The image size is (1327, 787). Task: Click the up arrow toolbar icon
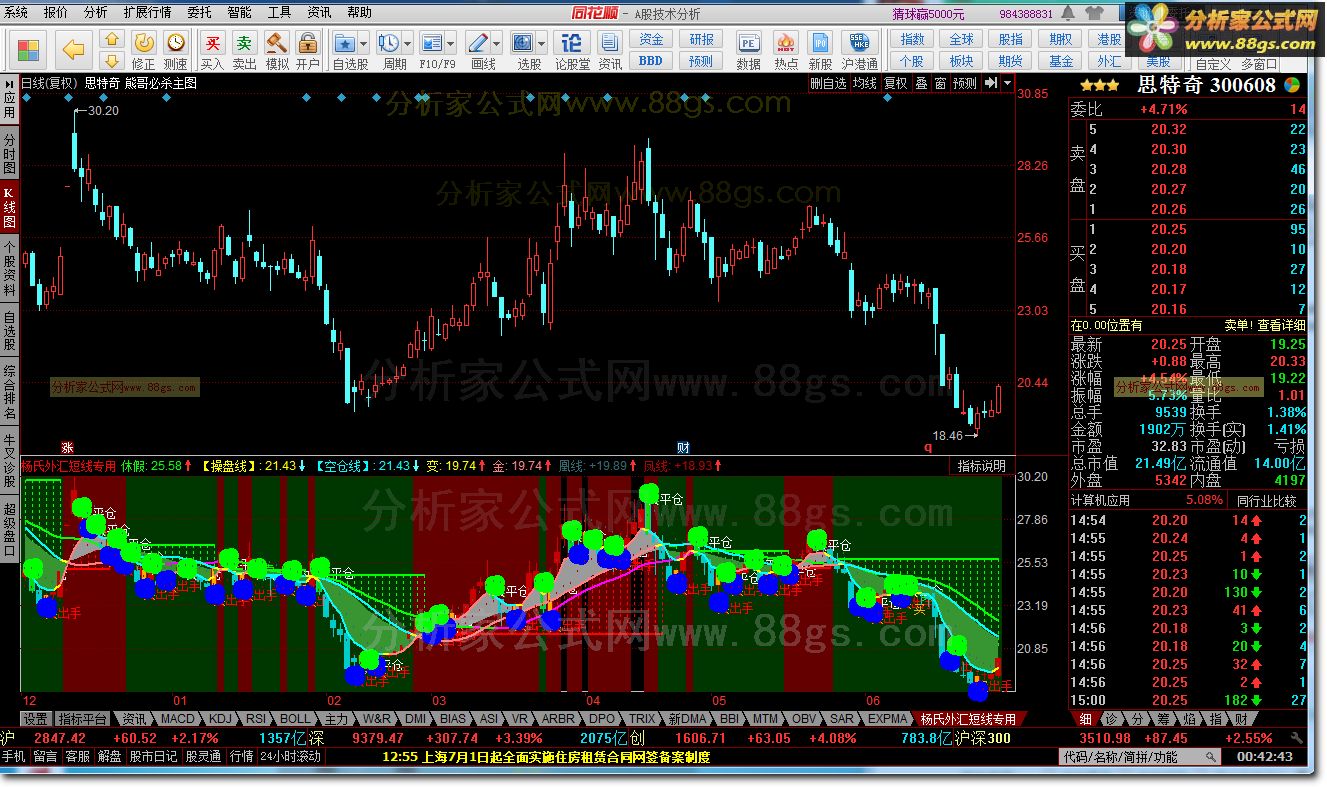(x=112, y=39)
